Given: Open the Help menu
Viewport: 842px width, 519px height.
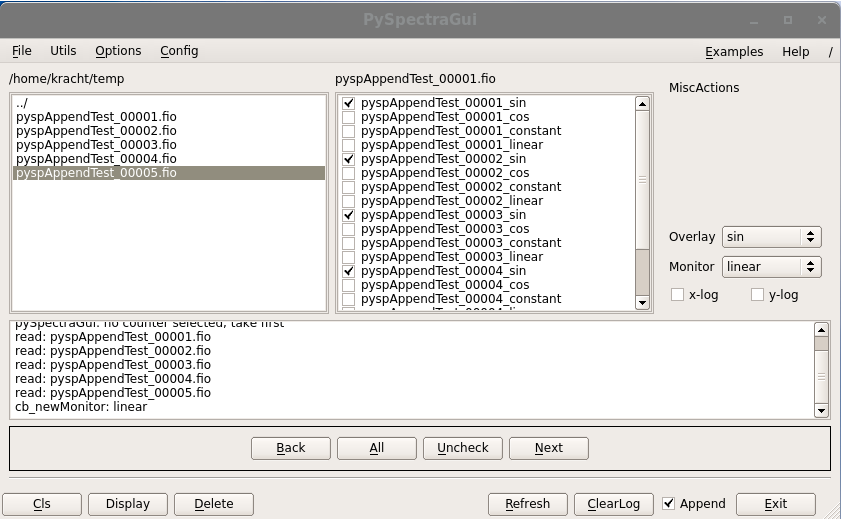Looking at the screenshot, I should pos(795,52).
